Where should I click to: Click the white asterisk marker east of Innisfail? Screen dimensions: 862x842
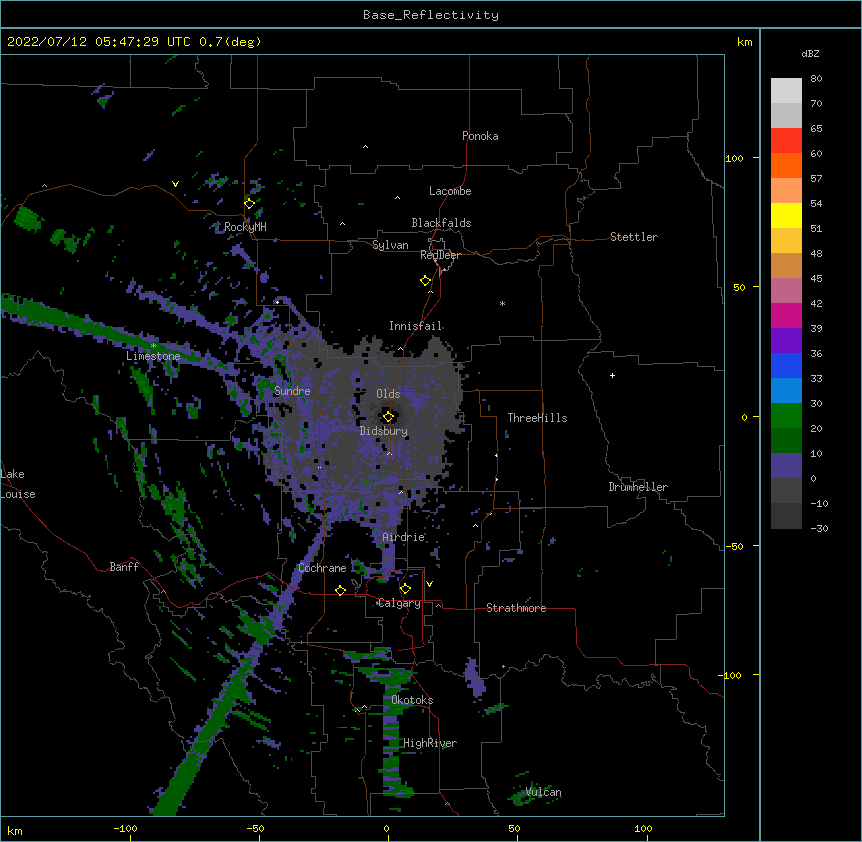[502, 303]
